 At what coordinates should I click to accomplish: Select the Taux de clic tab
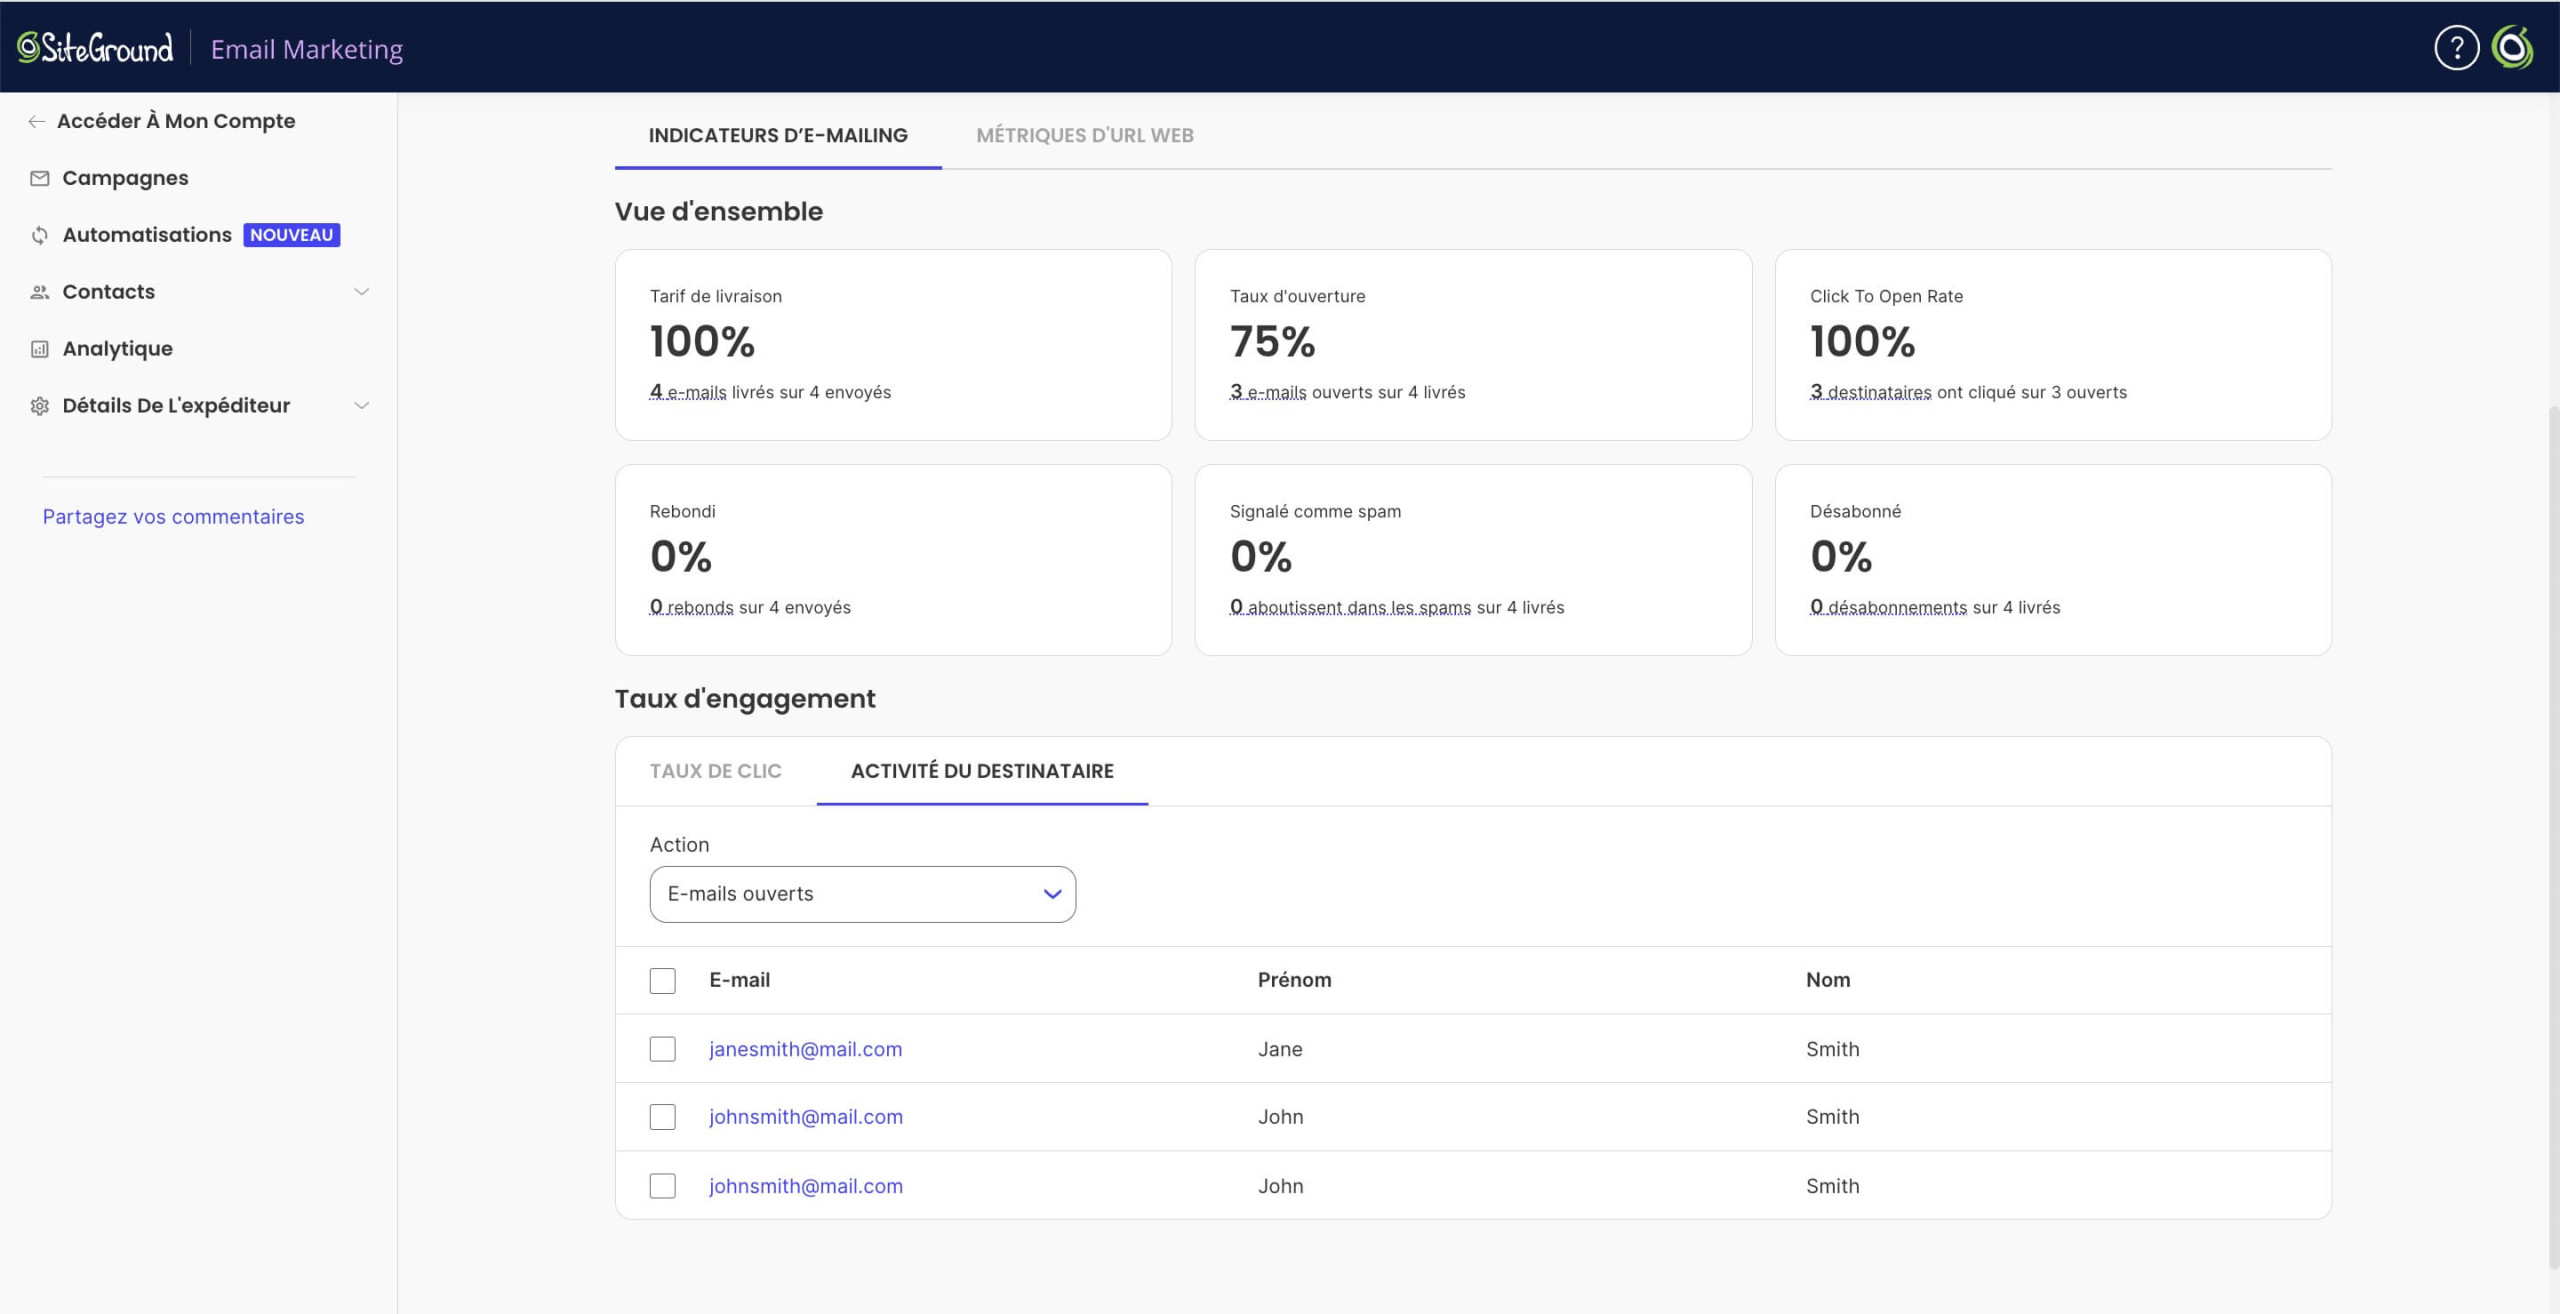715,771
